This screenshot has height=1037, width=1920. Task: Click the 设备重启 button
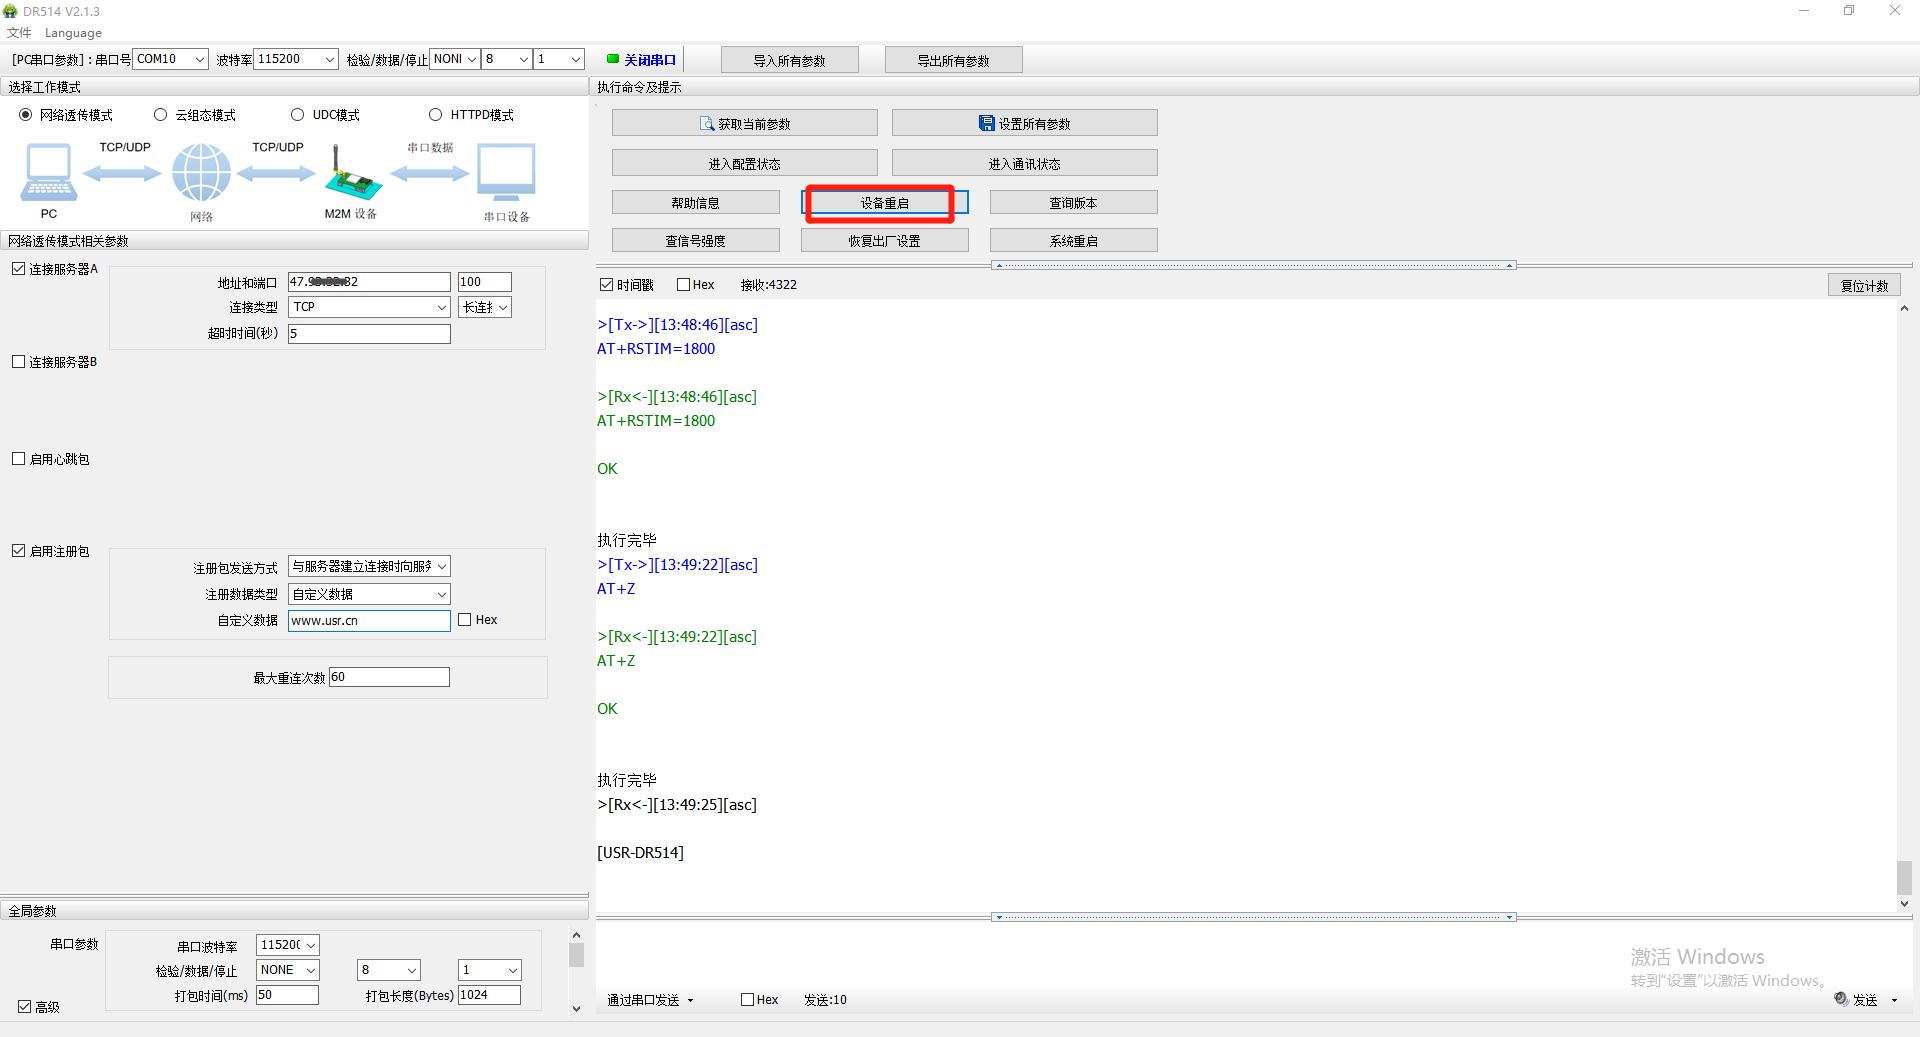884,203
